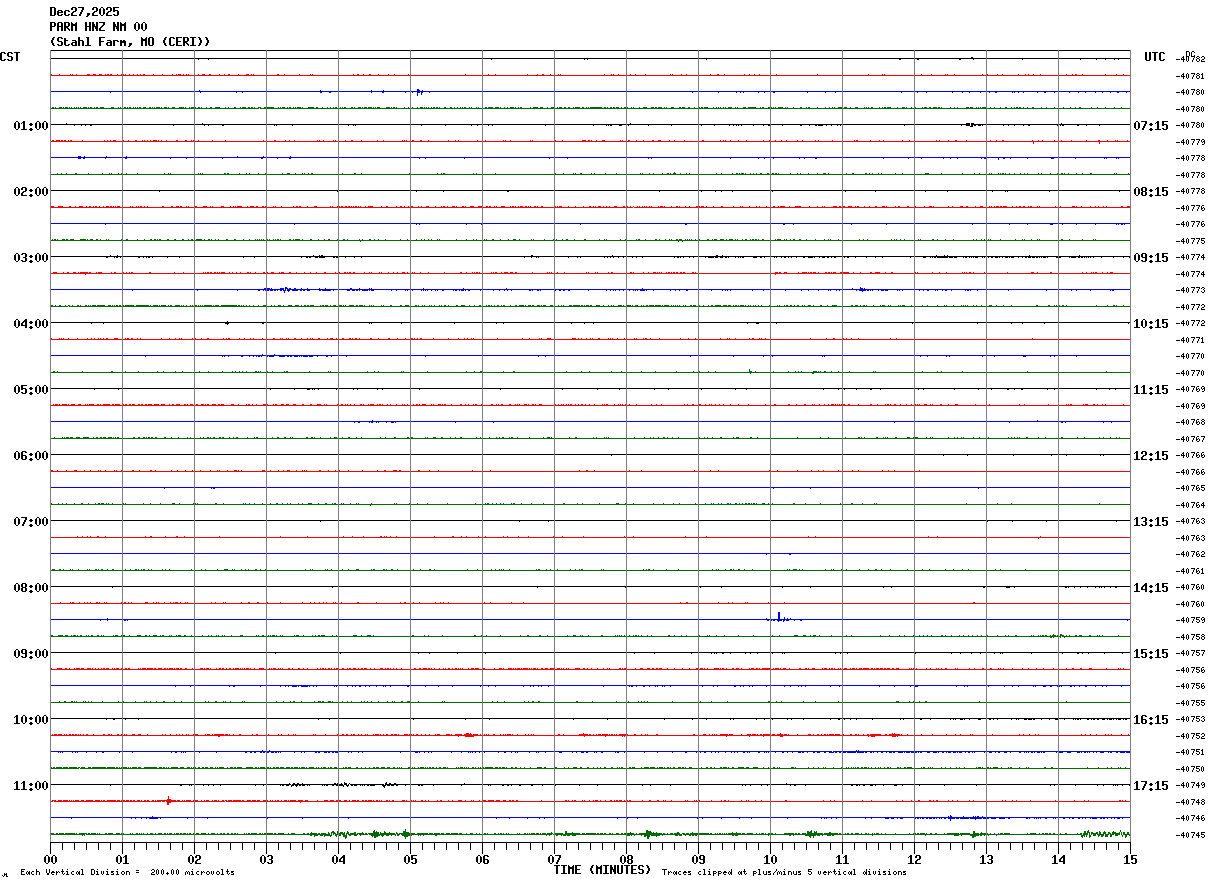Select the 01:00 CST time label

point(31,126)
